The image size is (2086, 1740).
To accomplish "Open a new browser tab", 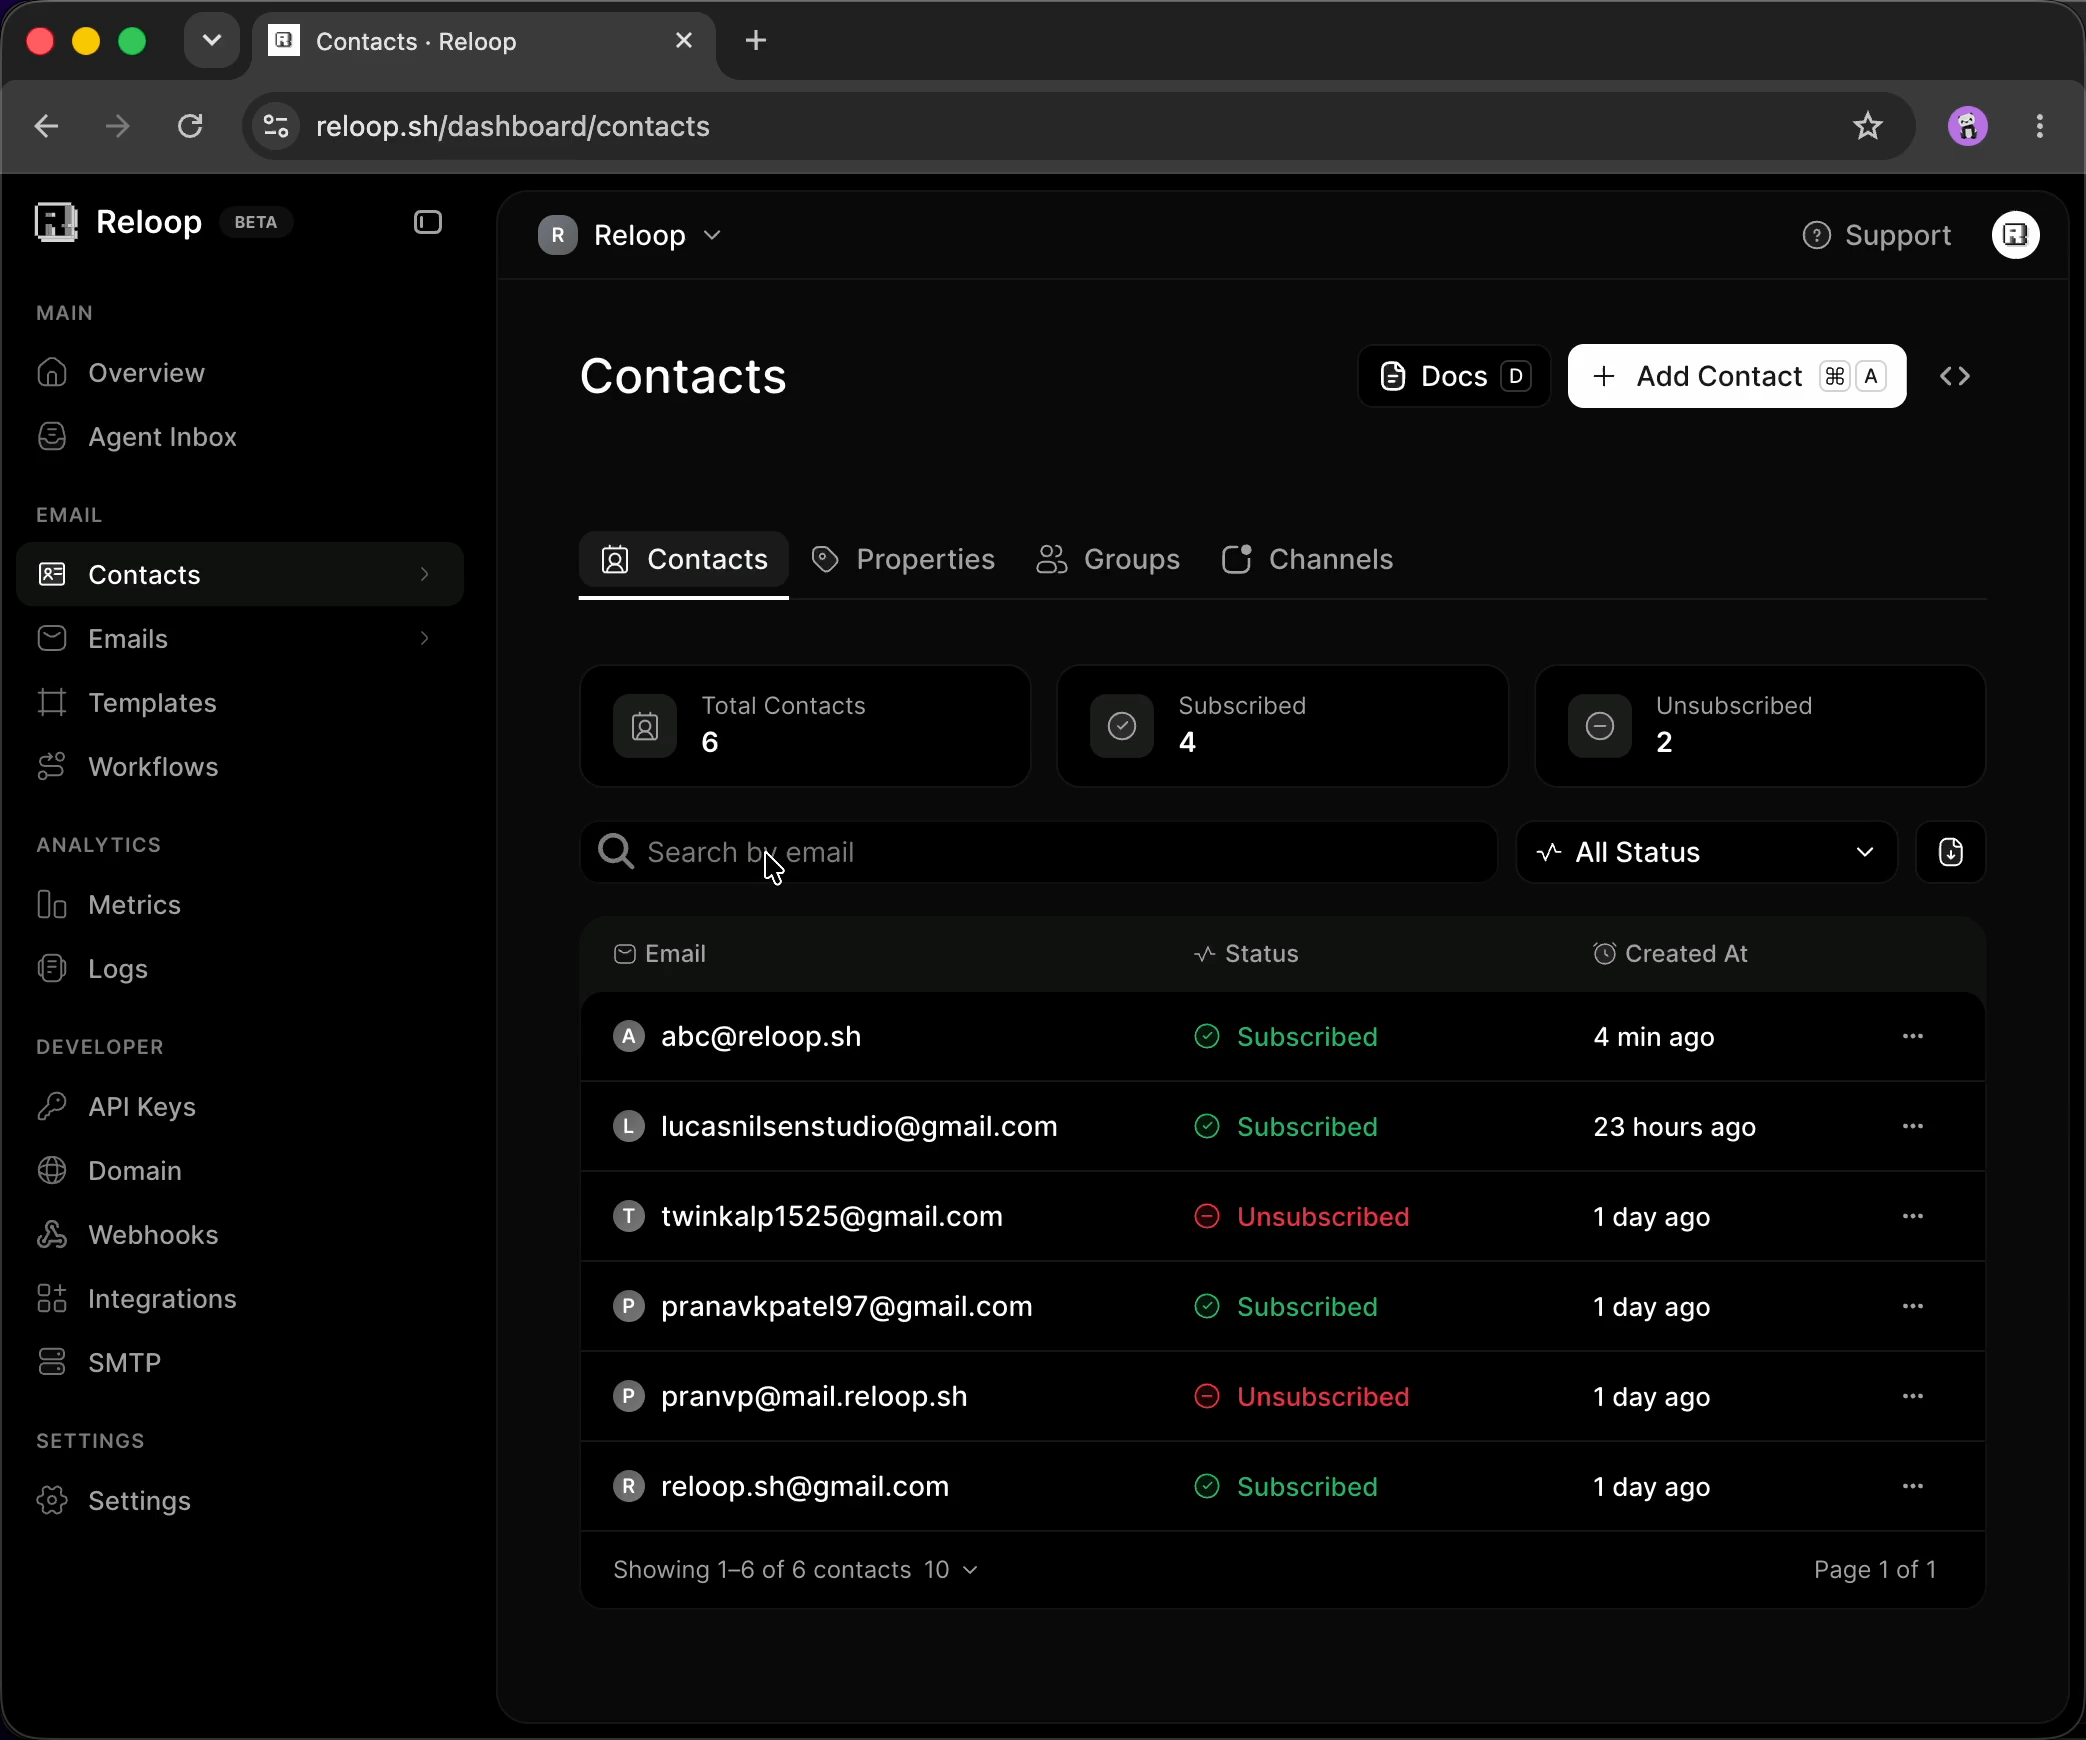I will pos(756,40).
